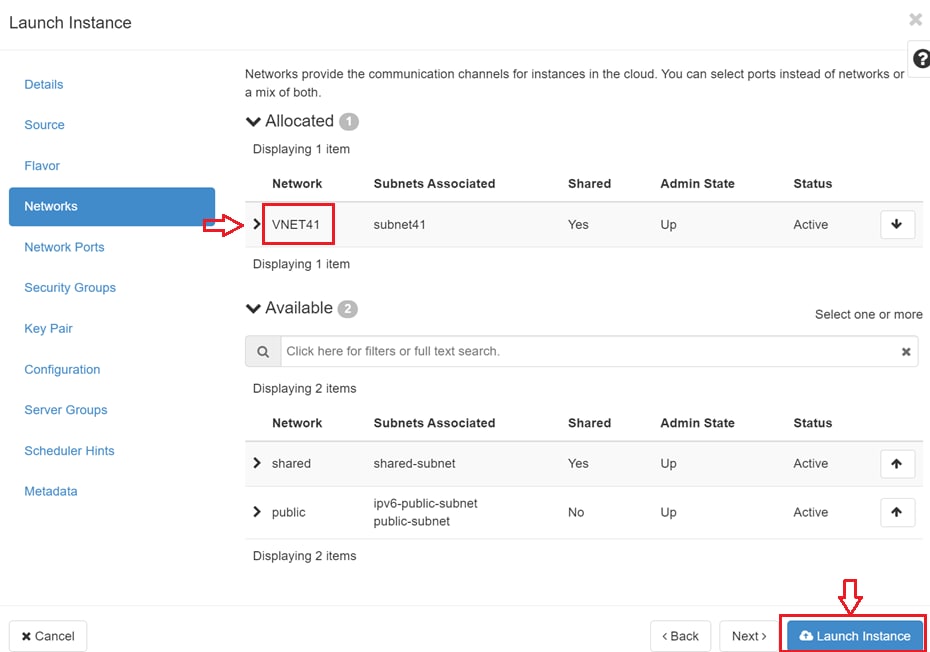
Task: Click the VNET41 network name
Action: (x=295, y=224)
